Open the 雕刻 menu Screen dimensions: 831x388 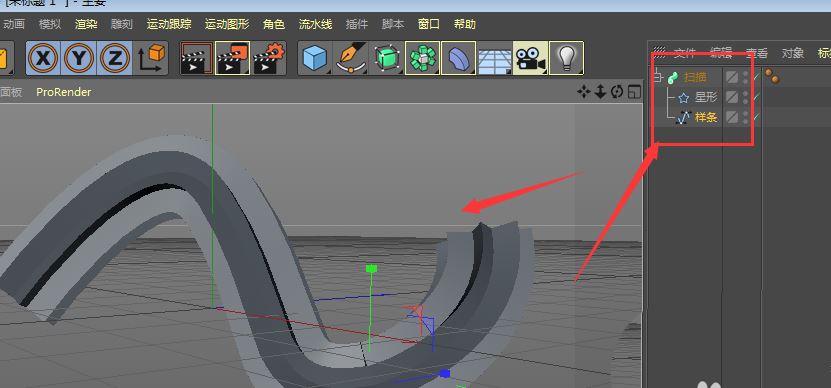click(122, 24)
